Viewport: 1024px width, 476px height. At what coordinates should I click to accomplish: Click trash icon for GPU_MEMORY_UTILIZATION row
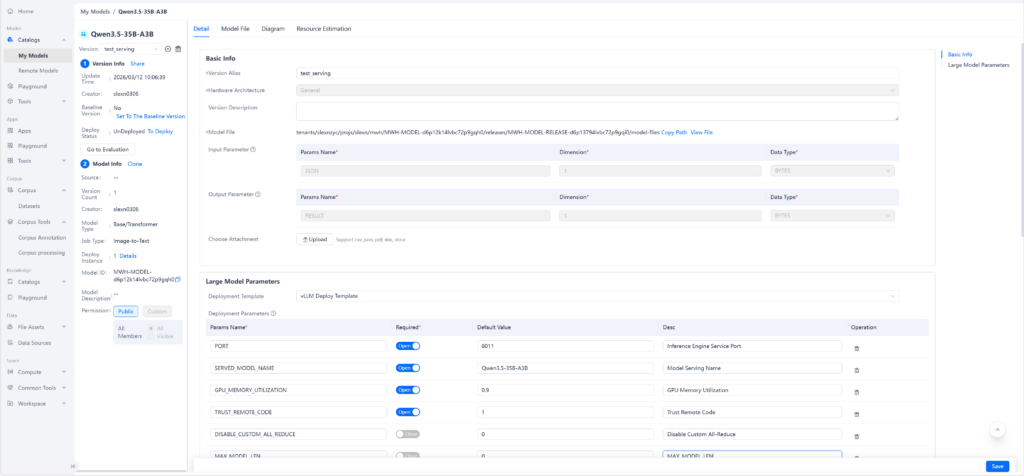click(855, 391)
